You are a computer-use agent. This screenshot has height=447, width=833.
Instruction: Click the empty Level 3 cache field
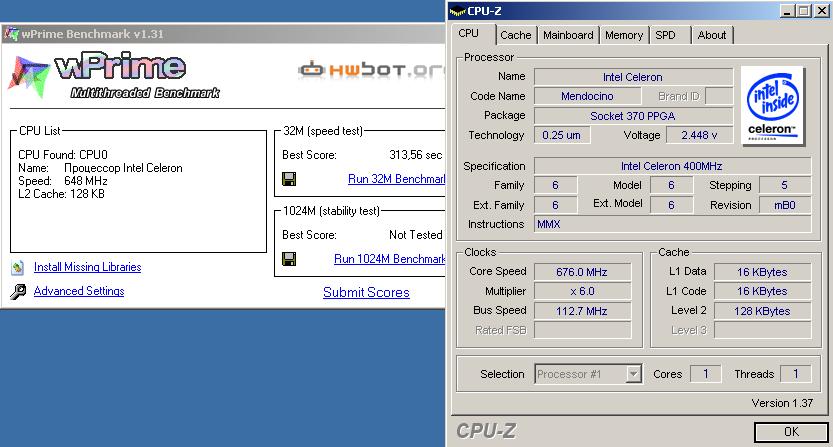click(x=762, y=330)
